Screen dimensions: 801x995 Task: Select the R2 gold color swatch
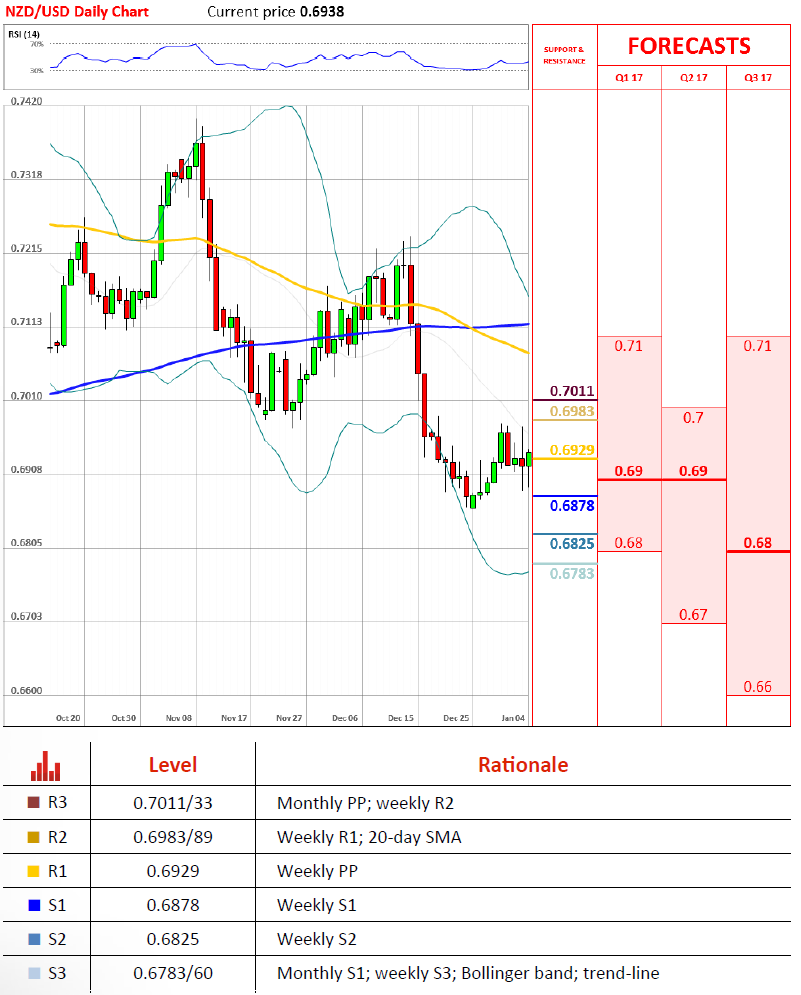click(x=34, y=837)
